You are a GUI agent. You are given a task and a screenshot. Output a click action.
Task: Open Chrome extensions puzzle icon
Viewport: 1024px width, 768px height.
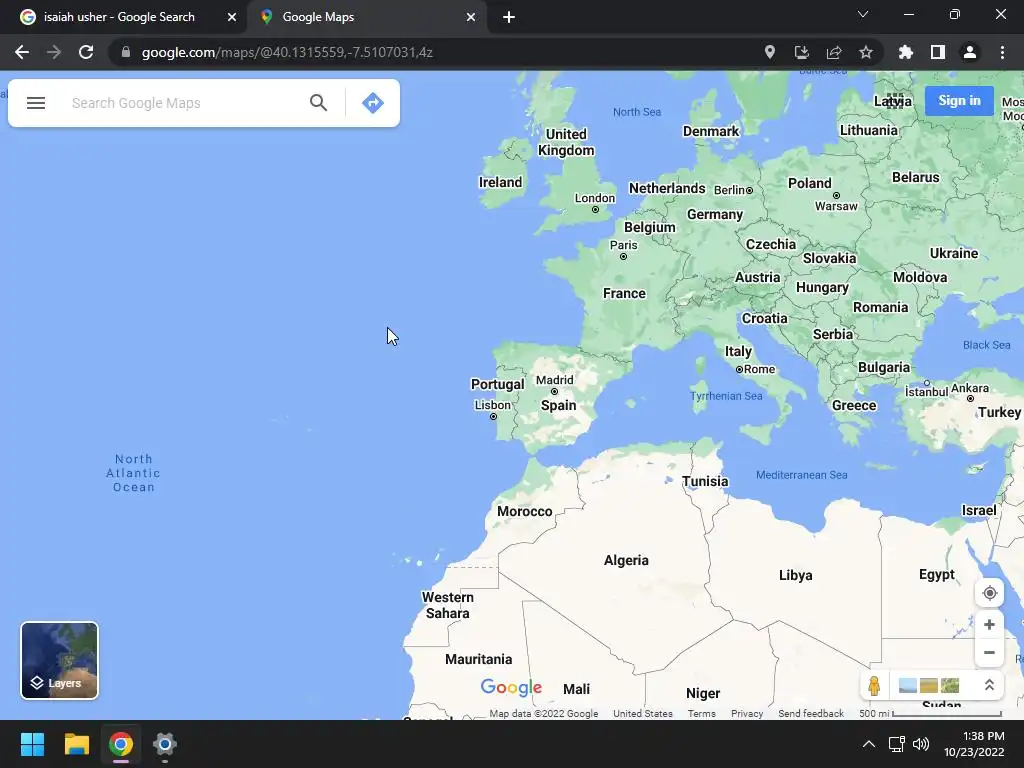[x=906, y=52]
